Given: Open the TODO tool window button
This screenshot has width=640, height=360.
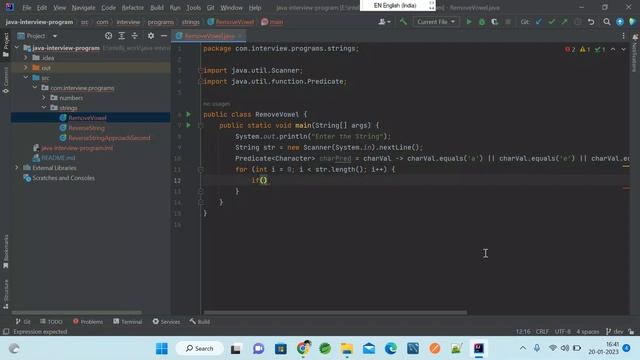Looking at the screenshot, I should [x=51, y=322].
